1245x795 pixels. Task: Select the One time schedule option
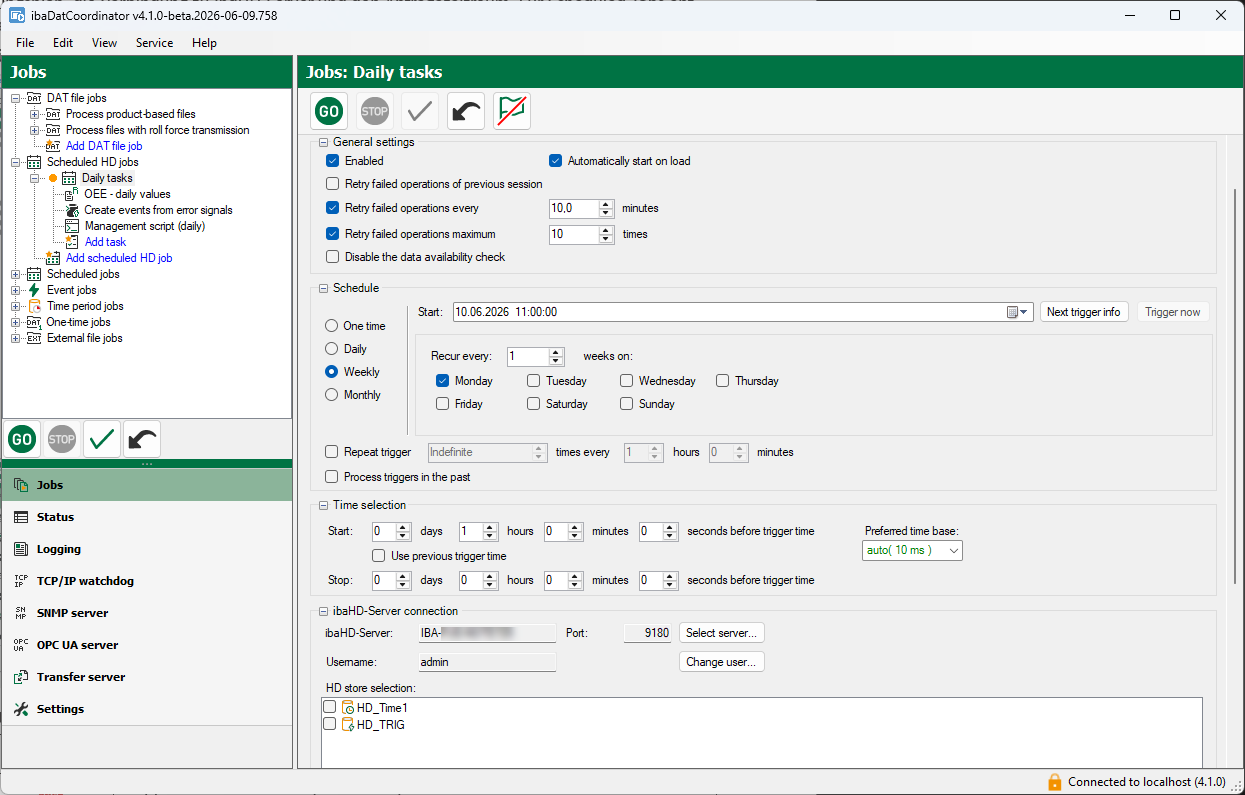pos(332,326)
